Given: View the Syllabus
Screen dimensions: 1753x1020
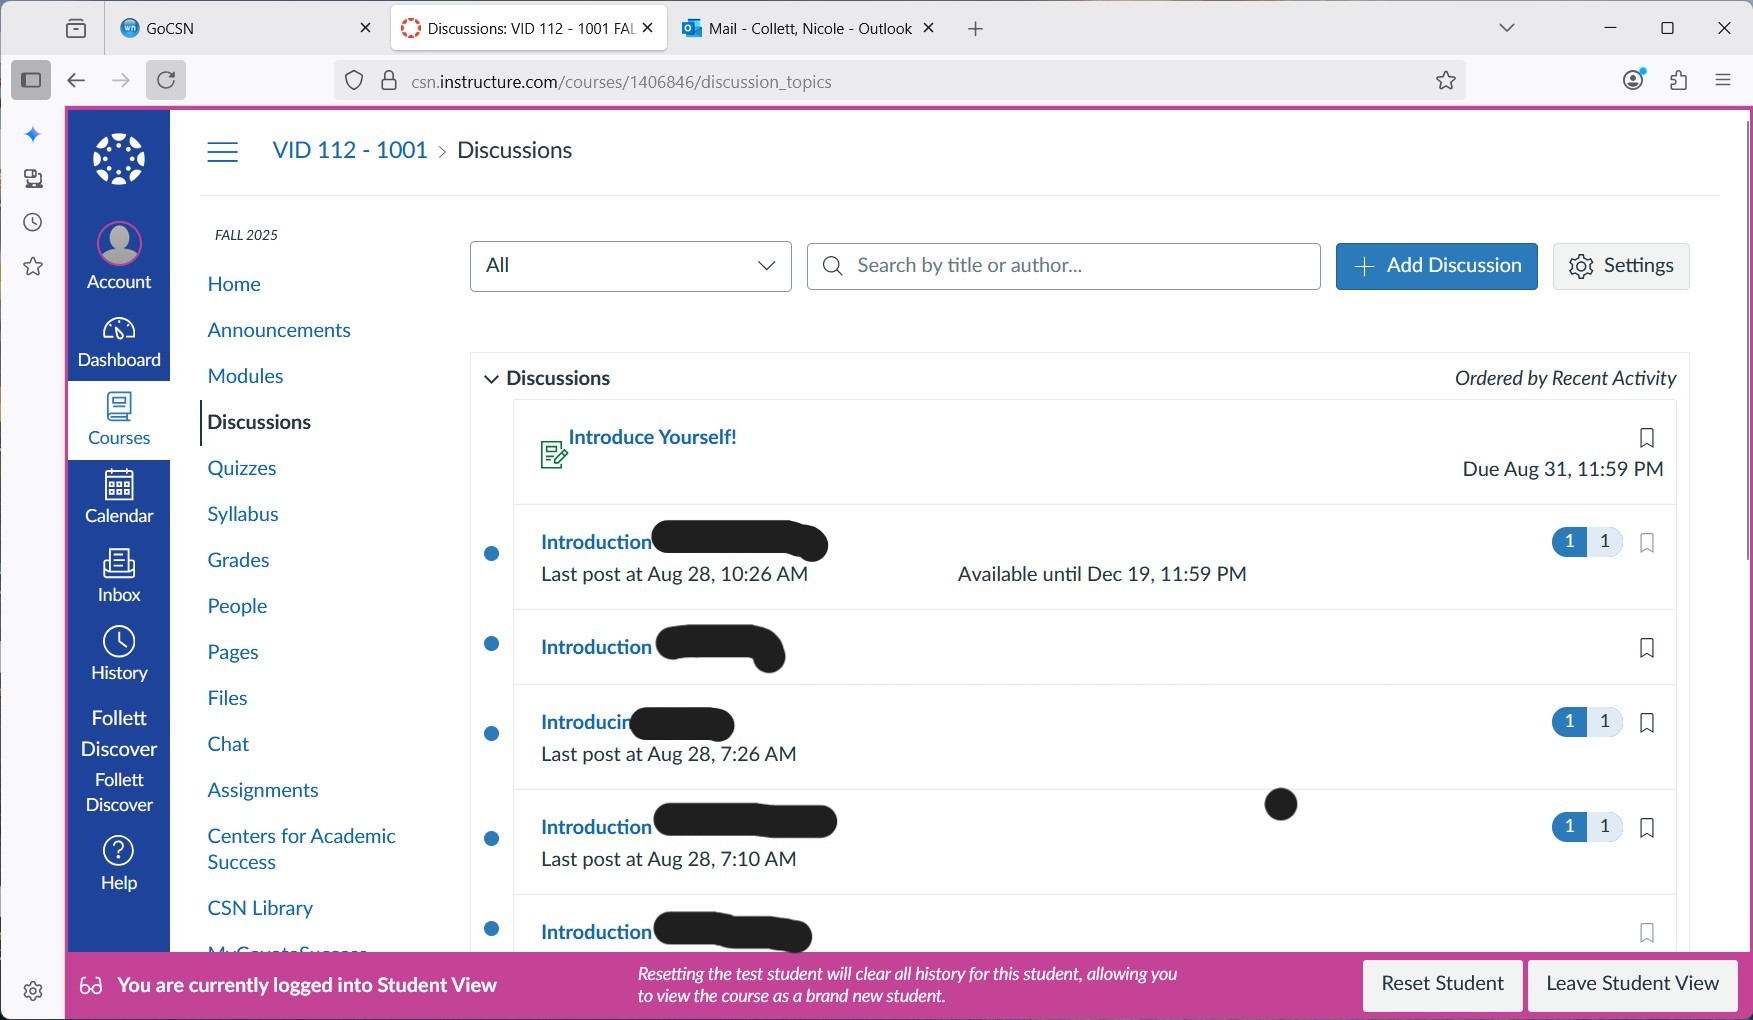Looking at the screenshot, I should click(x=243, y=514).
